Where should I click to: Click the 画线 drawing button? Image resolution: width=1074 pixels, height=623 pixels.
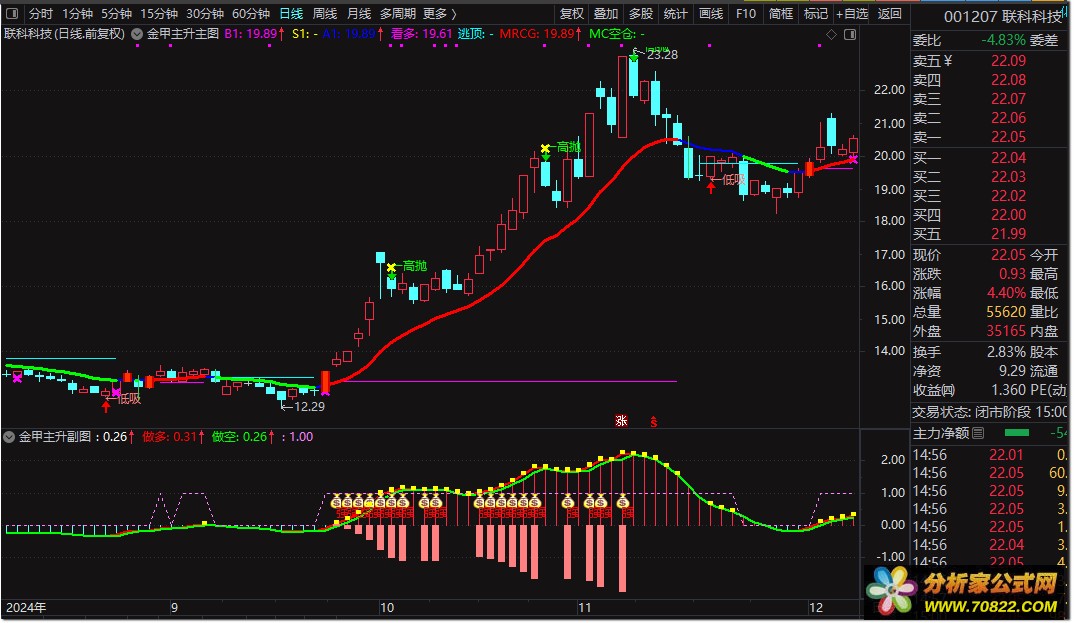coord(711,13)
